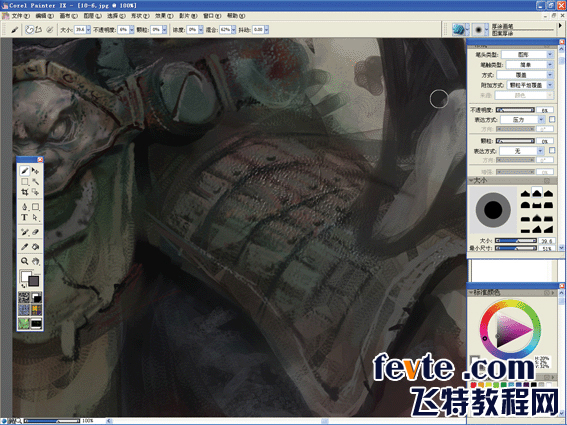Select the Layer Adjuster tool
Viewport: 567px width, 425px height.
35,170
